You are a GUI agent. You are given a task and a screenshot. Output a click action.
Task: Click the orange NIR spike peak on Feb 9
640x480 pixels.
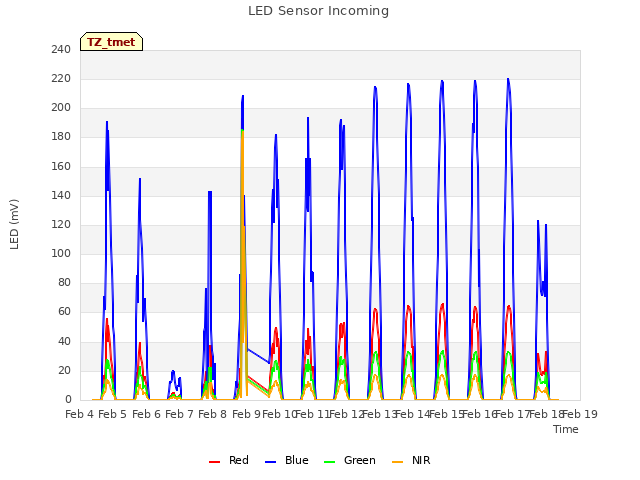242,131
